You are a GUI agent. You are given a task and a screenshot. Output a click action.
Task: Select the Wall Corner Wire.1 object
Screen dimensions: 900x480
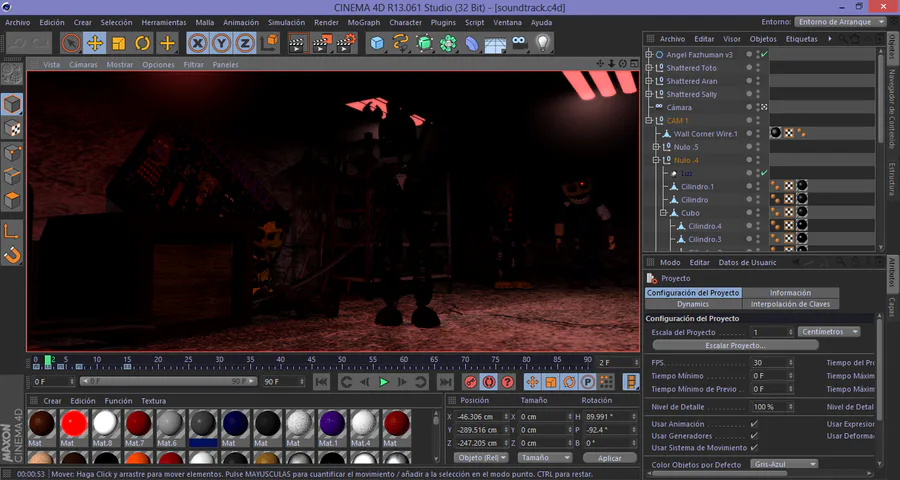click(x=705, y=134)
